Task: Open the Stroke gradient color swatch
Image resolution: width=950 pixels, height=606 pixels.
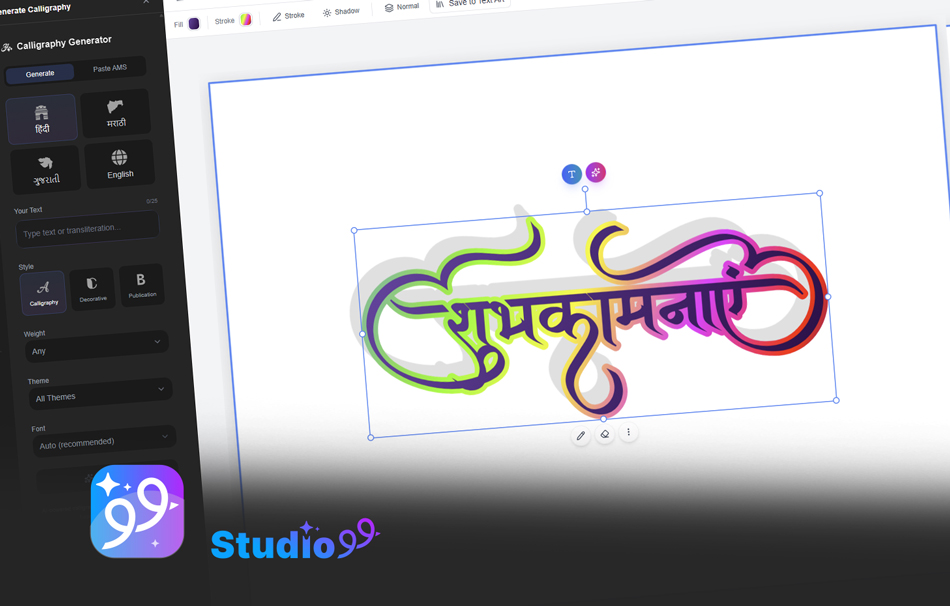Action: (245, 19)
